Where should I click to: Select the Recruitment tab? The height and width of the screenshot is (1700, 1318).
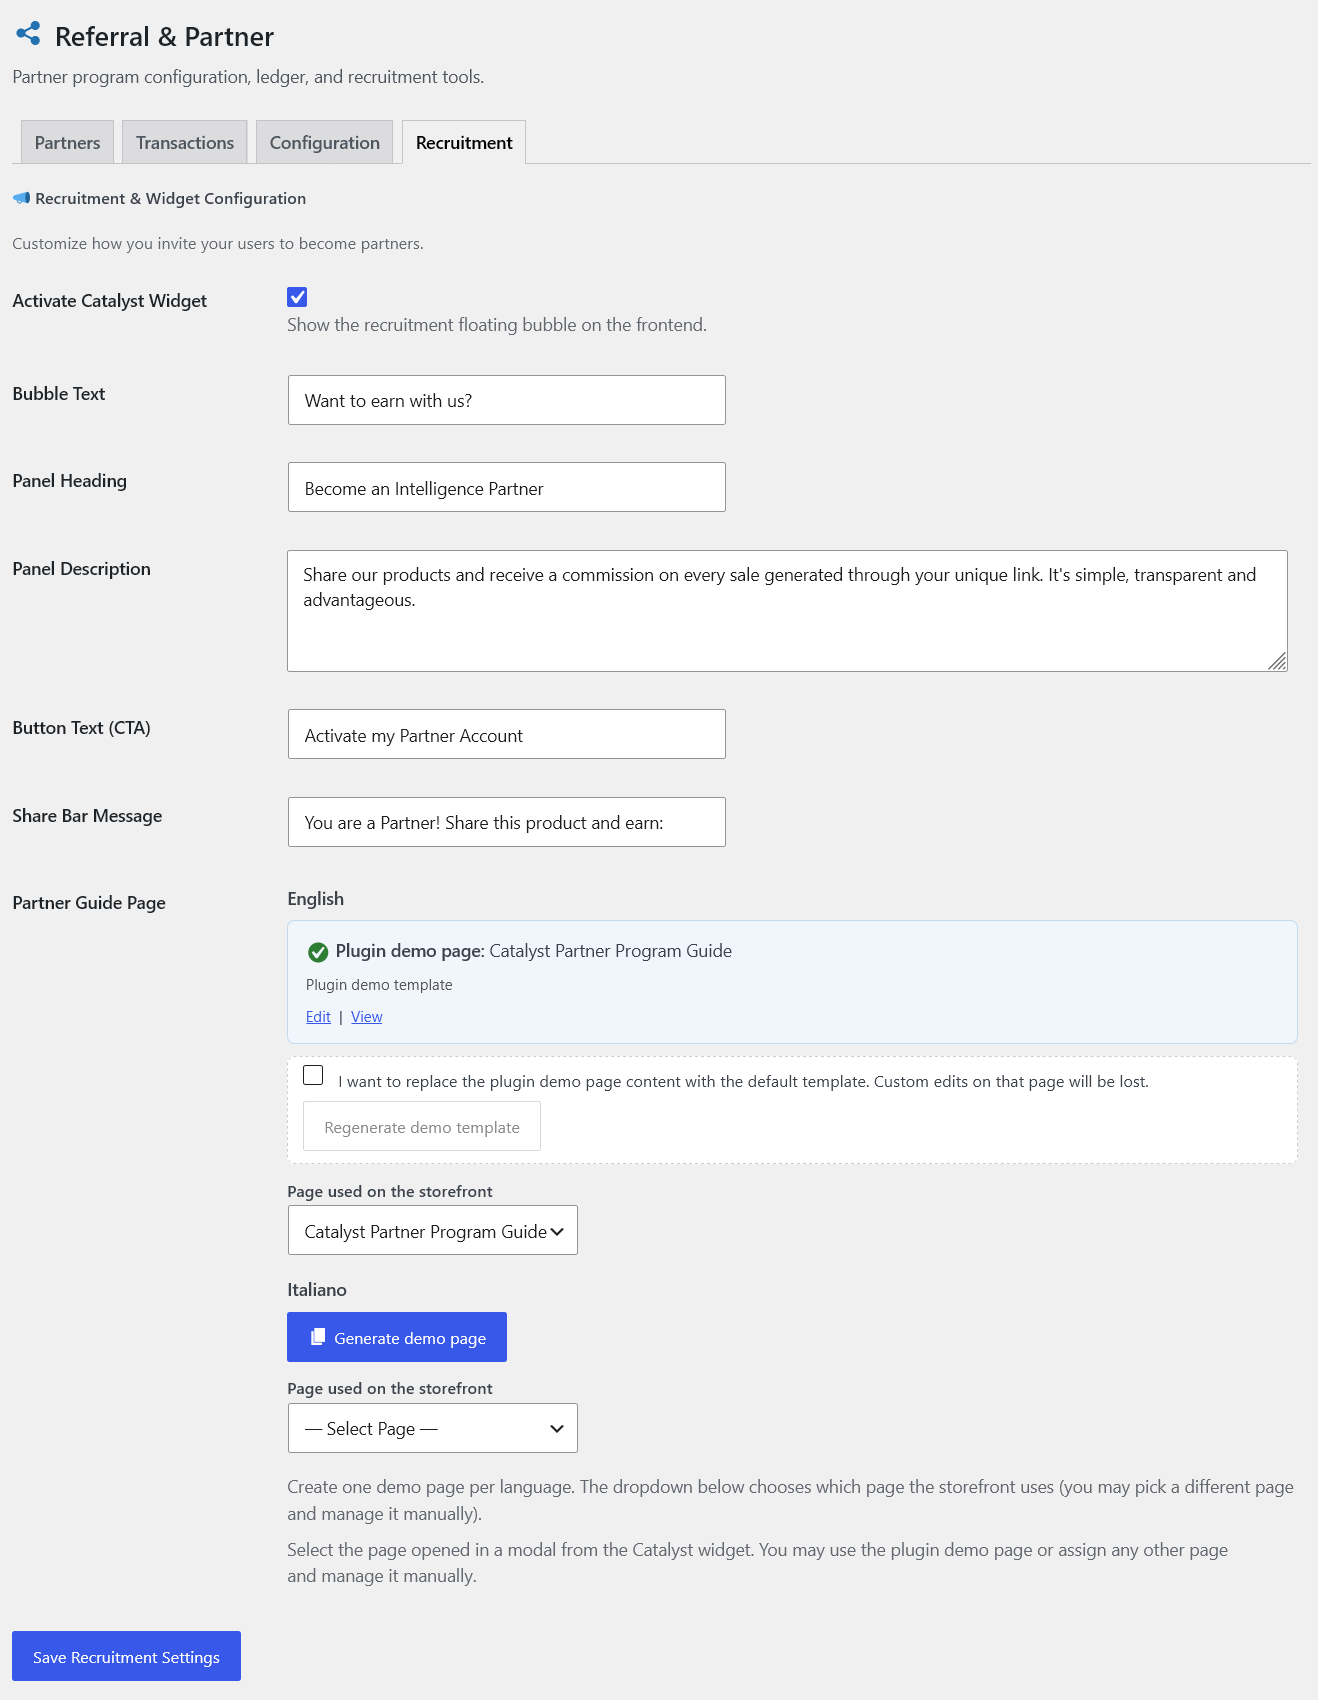(464, 142)
